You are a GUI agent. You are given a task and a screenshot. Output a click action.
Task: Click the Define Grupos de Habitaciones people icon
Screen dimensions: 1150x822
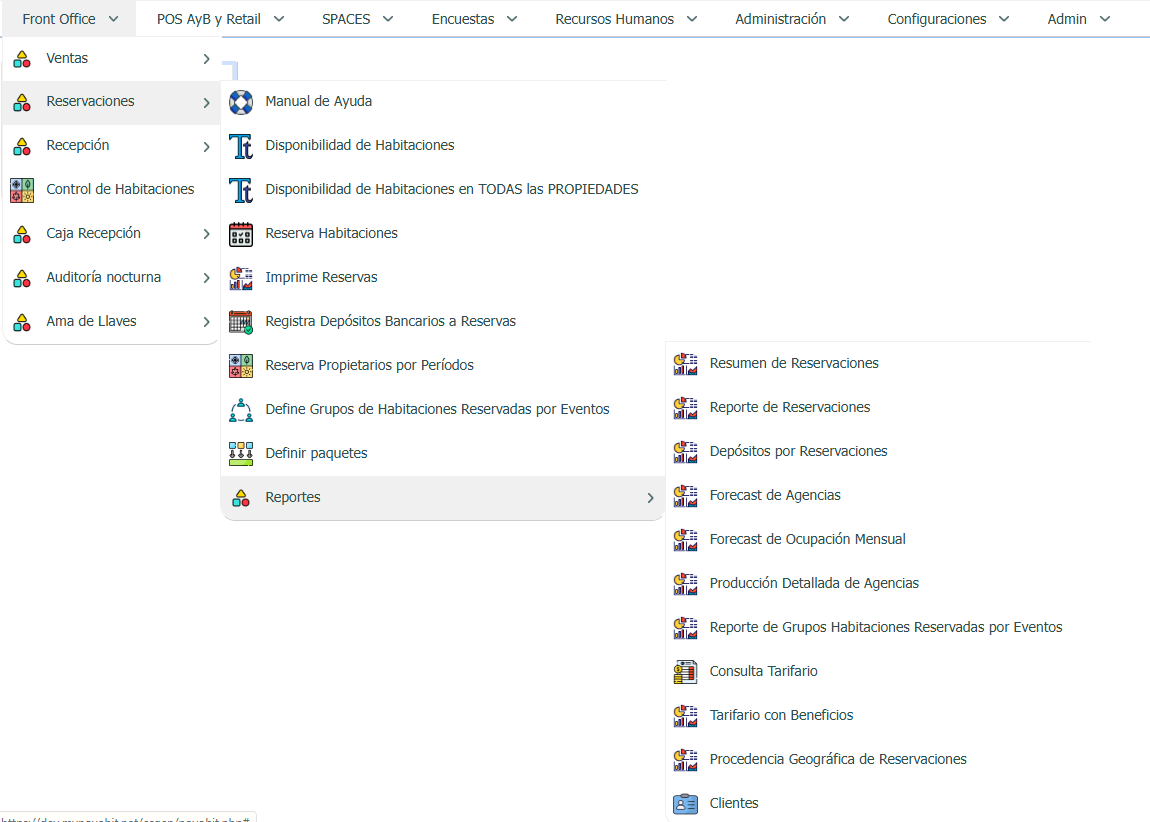[x=241, y=410]
